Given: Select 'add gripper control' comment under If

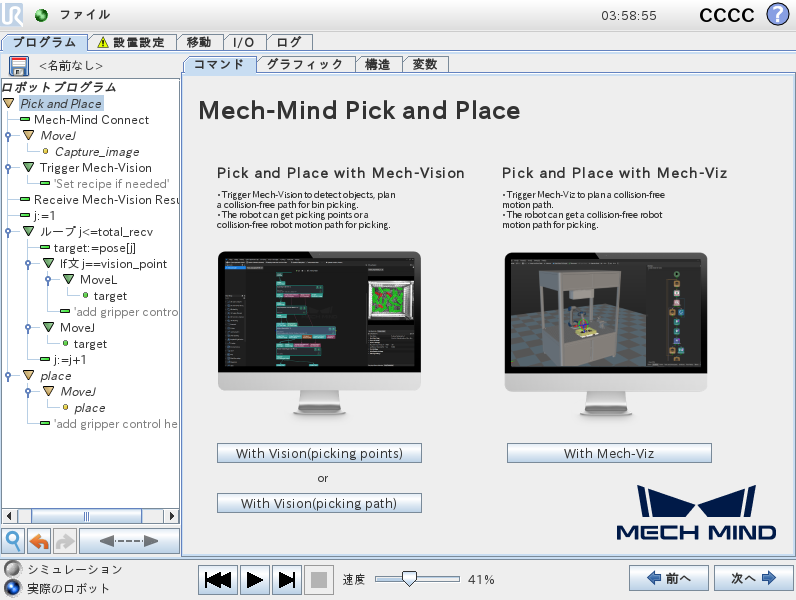Looking at the screenshot, I should (x=126, y=312).
